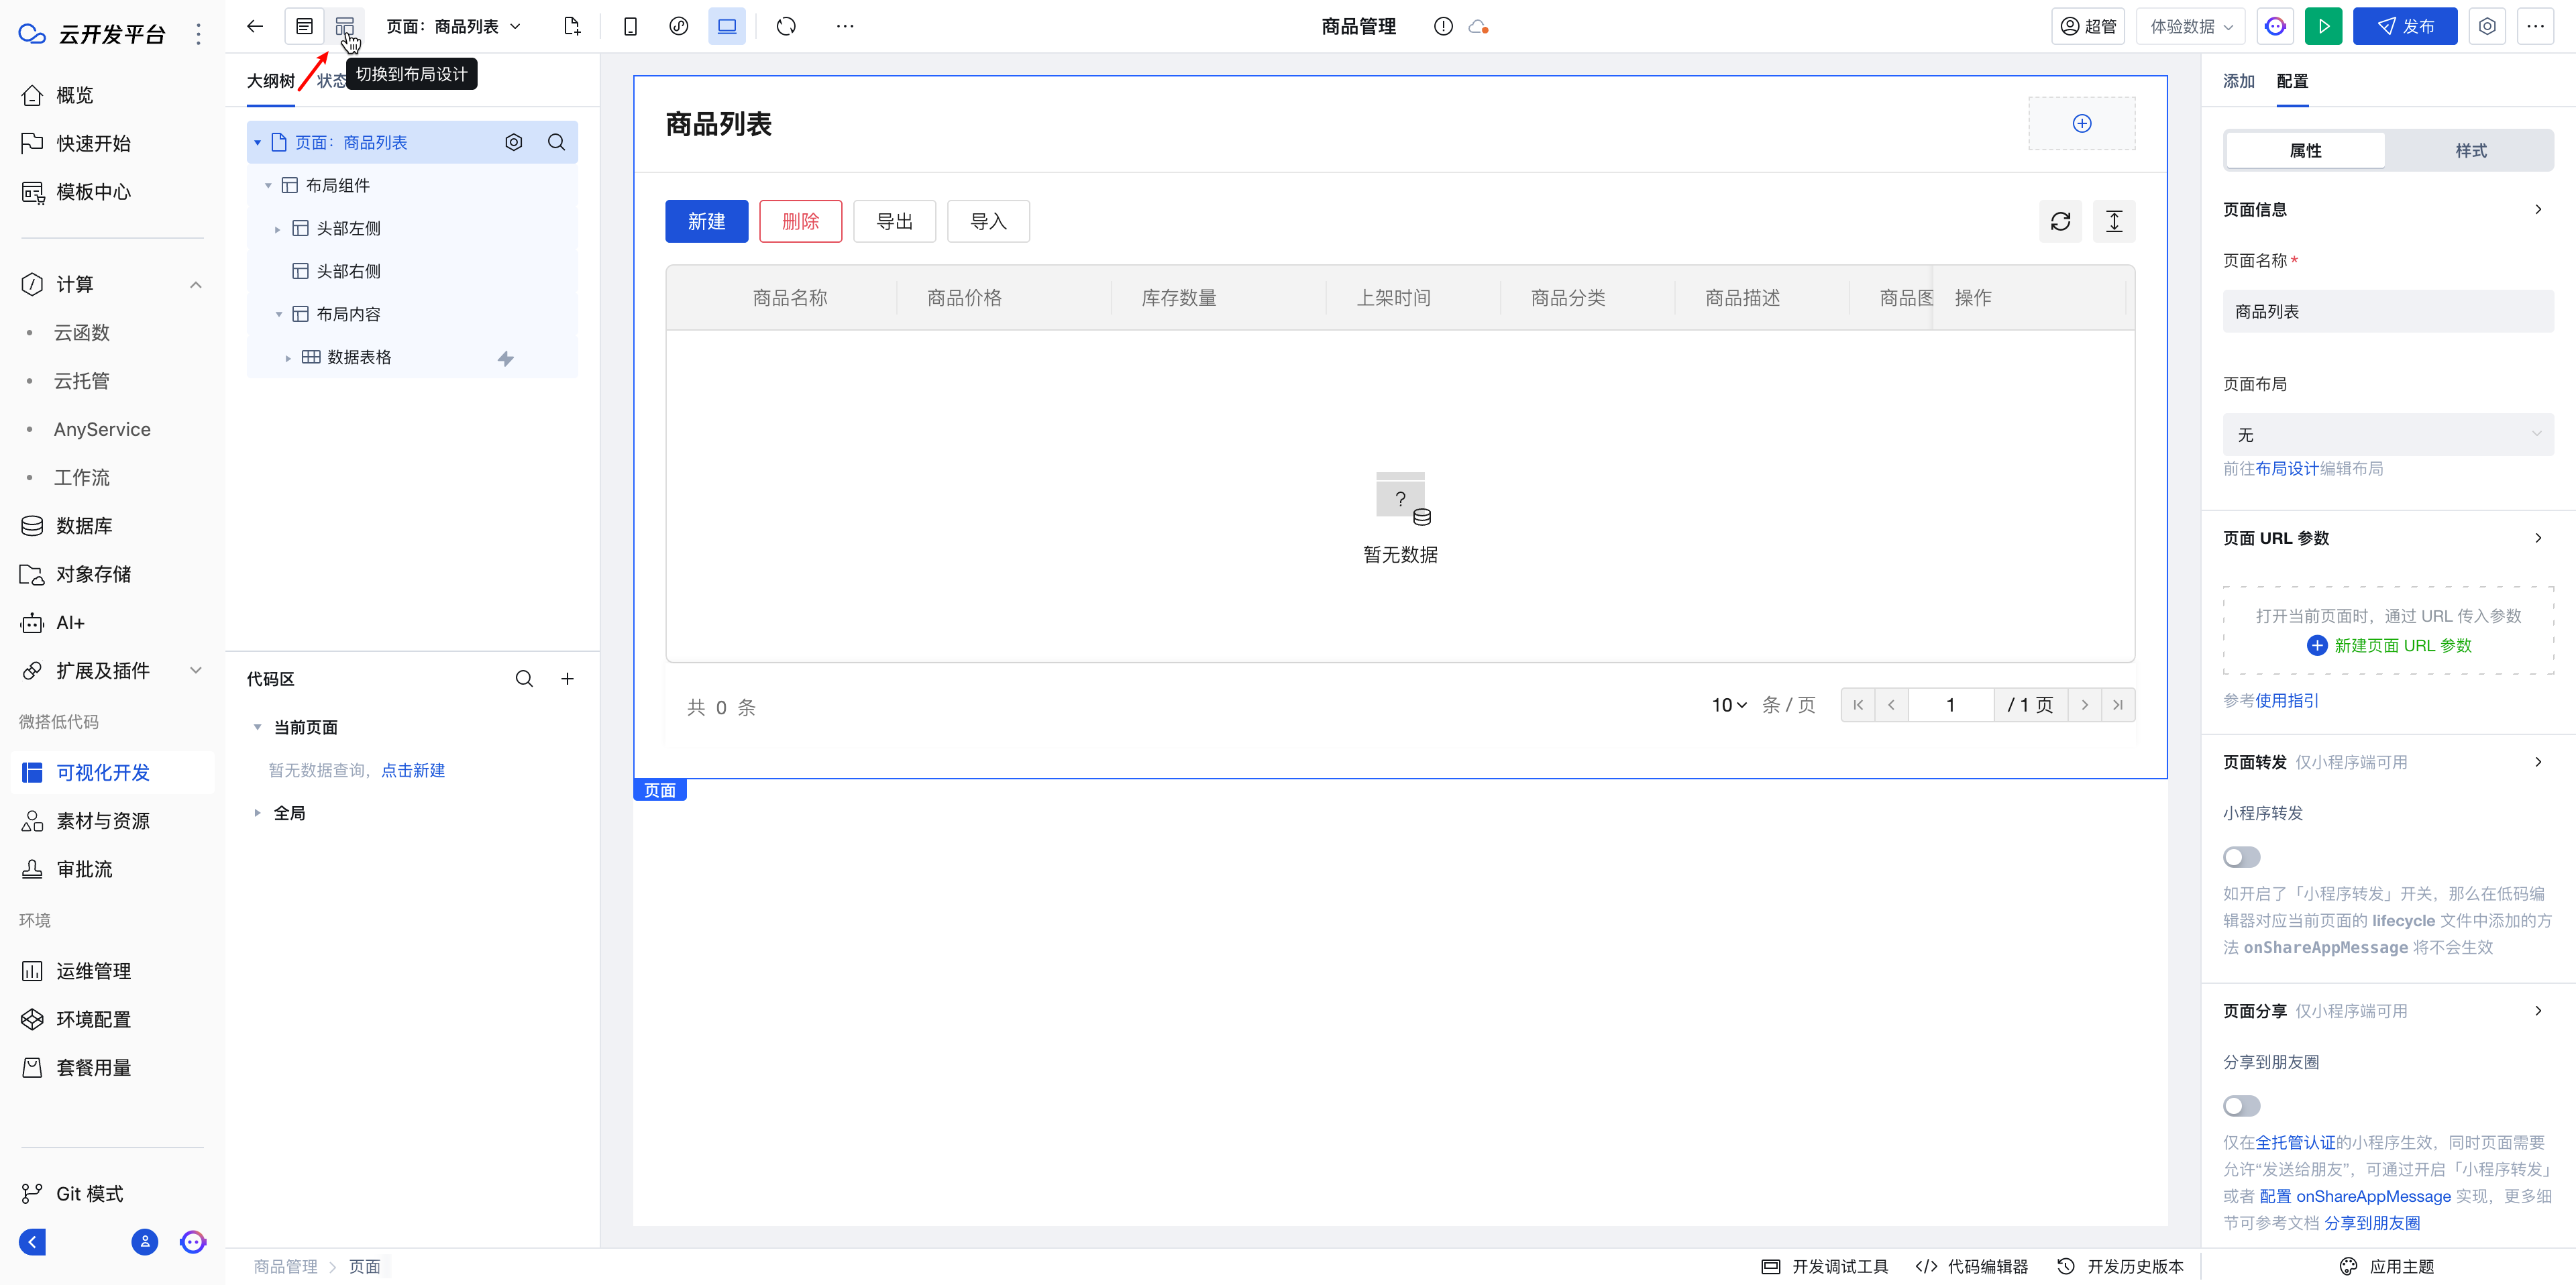The height and width of the screenshot is (1285, 2576).
Task: Collapse the 当前页面 code section
Action: pos(257,727)
